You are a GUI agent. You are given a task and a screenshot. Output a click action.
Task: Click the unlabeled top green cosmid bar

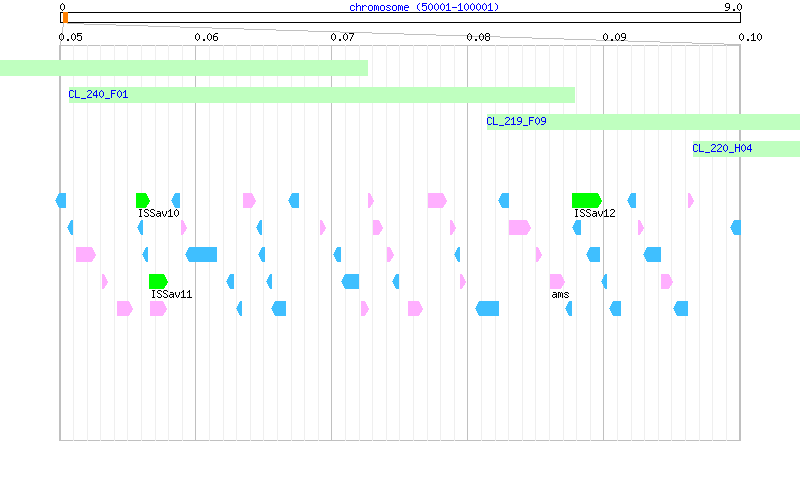point(184,68)
